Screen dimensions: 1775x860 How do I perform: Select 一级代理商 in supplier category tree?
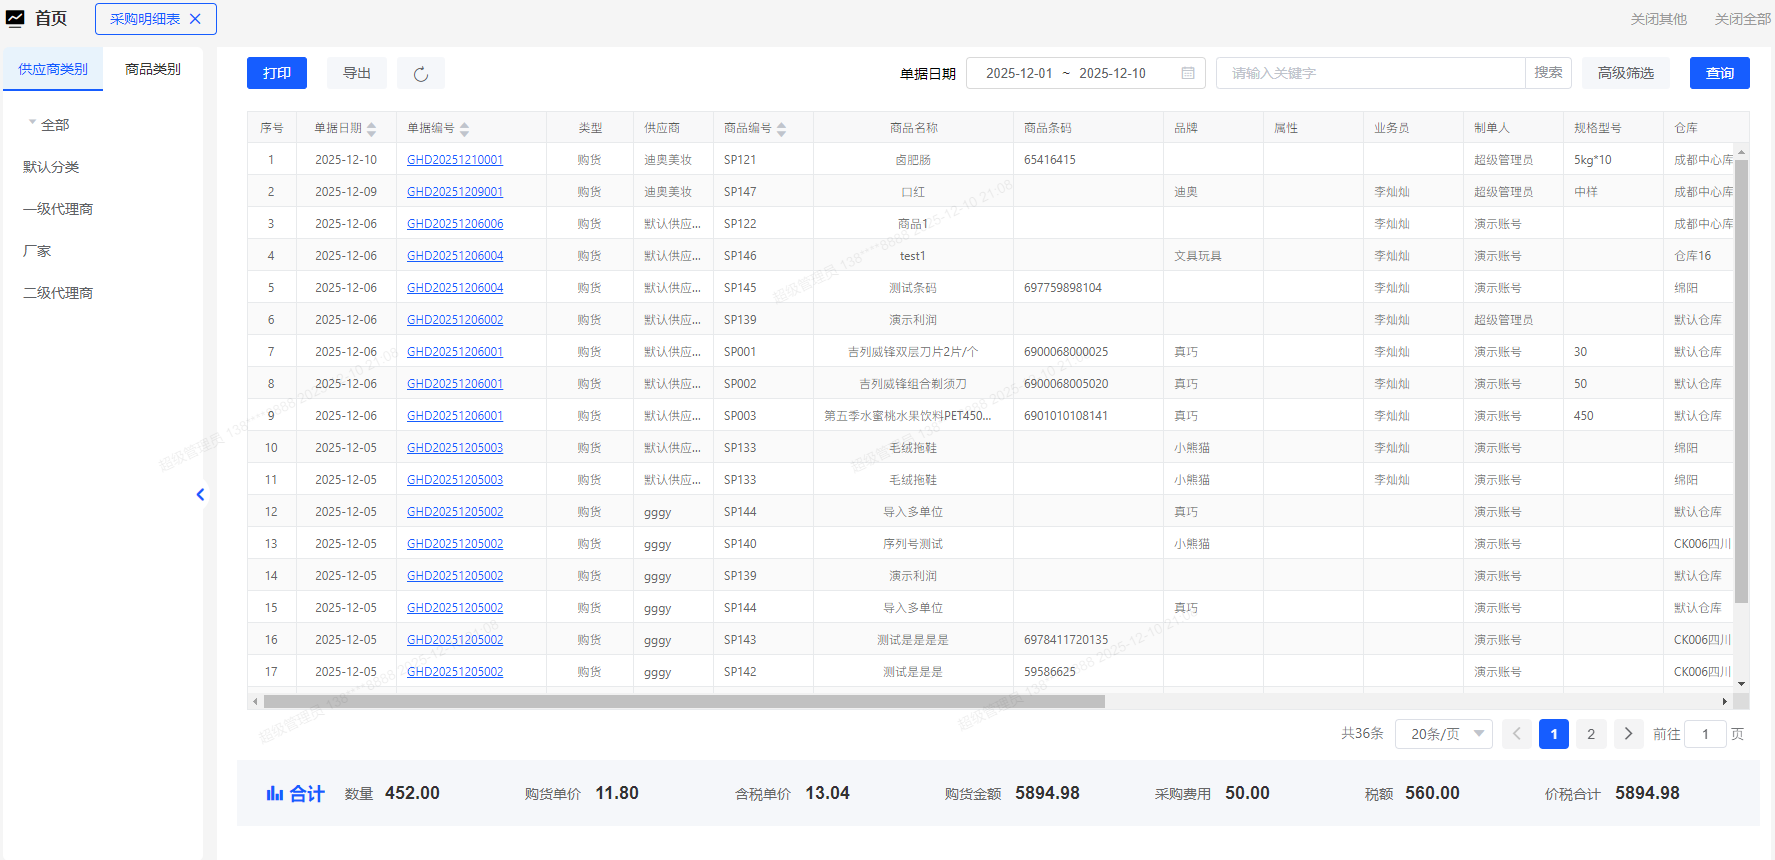[58, 209]
